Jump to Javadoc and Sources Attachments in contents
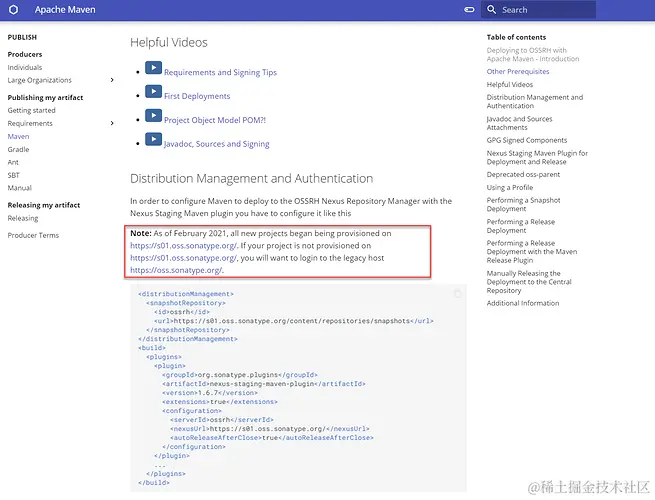655x500 pixels. point(519,123)
